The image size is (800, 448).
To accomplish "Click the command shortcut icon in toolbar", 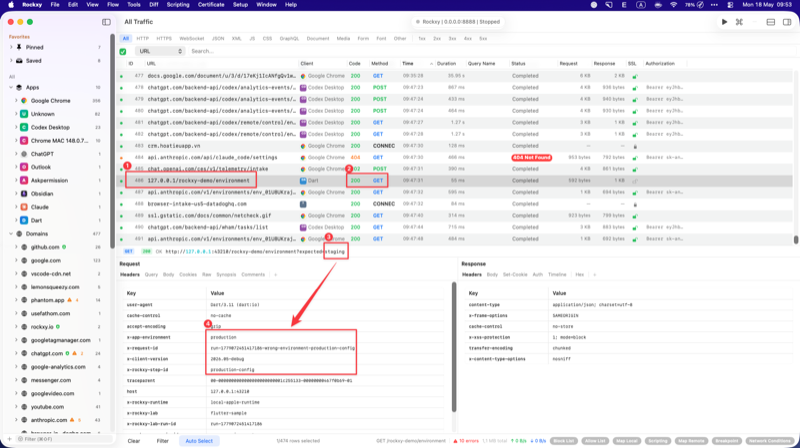I will point(739,22).
